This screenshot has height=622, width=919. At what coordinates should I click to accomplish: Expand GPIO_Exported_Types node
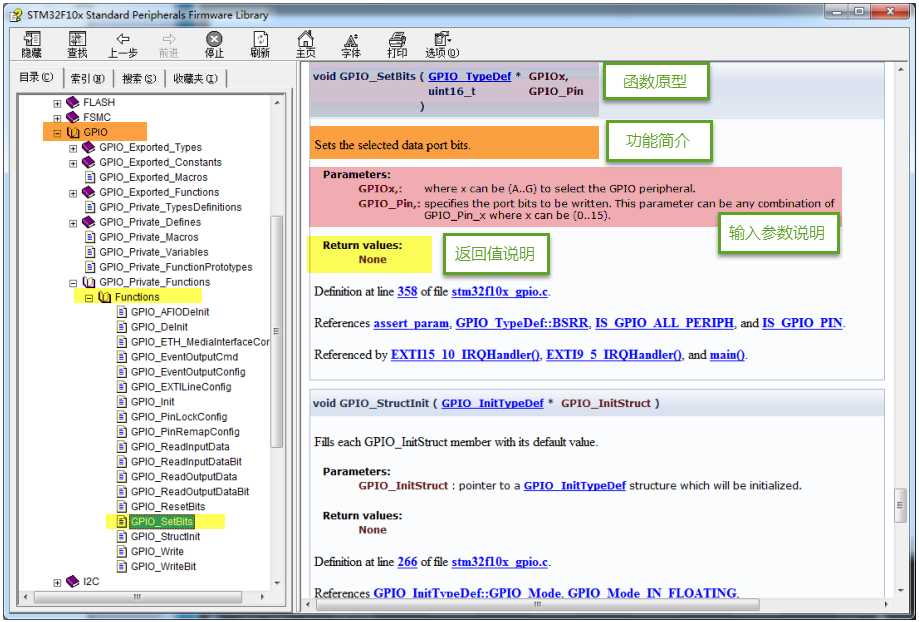[x=73, y=148]
